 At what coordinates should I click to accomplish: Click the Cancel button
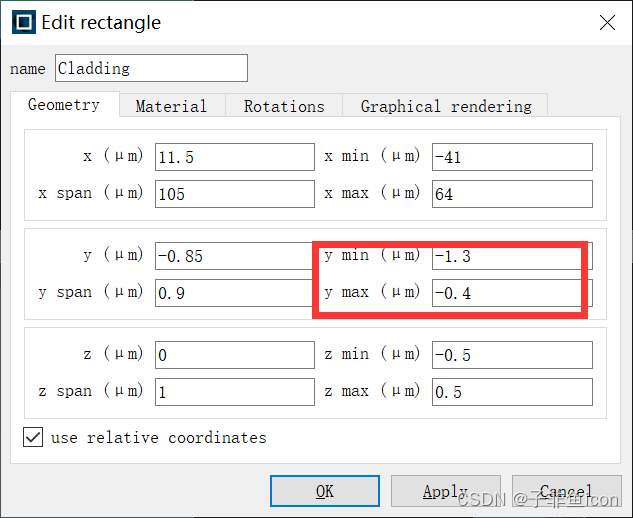pos(566,491)
